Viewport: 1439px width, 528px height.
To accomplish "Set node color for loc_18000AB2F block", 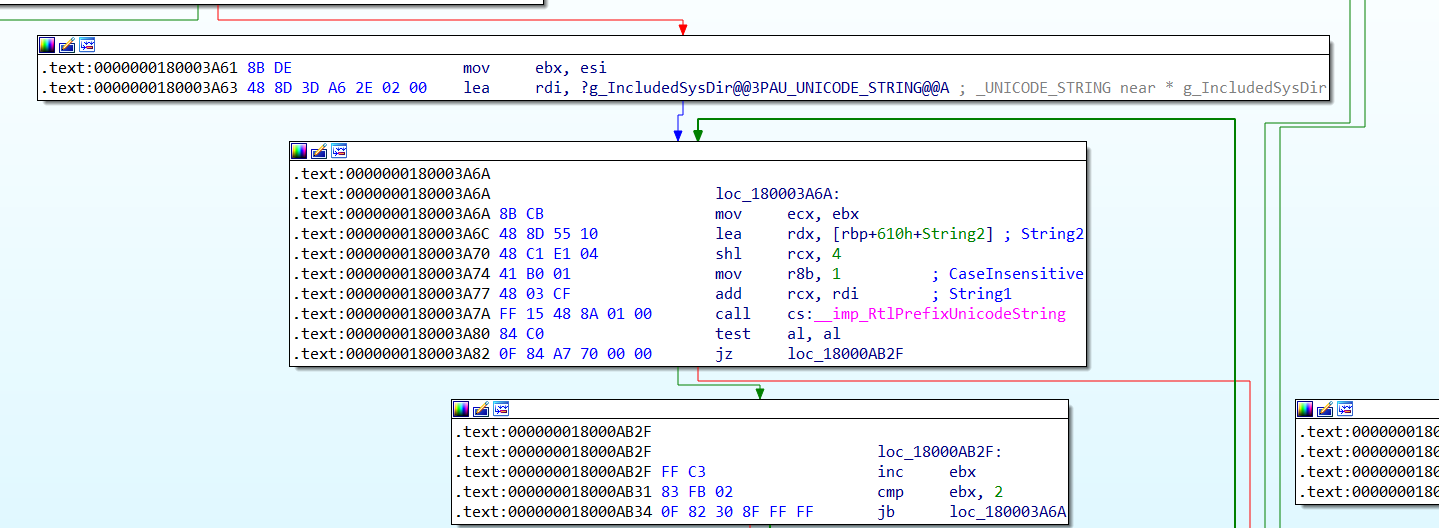I will pos(461,409).
